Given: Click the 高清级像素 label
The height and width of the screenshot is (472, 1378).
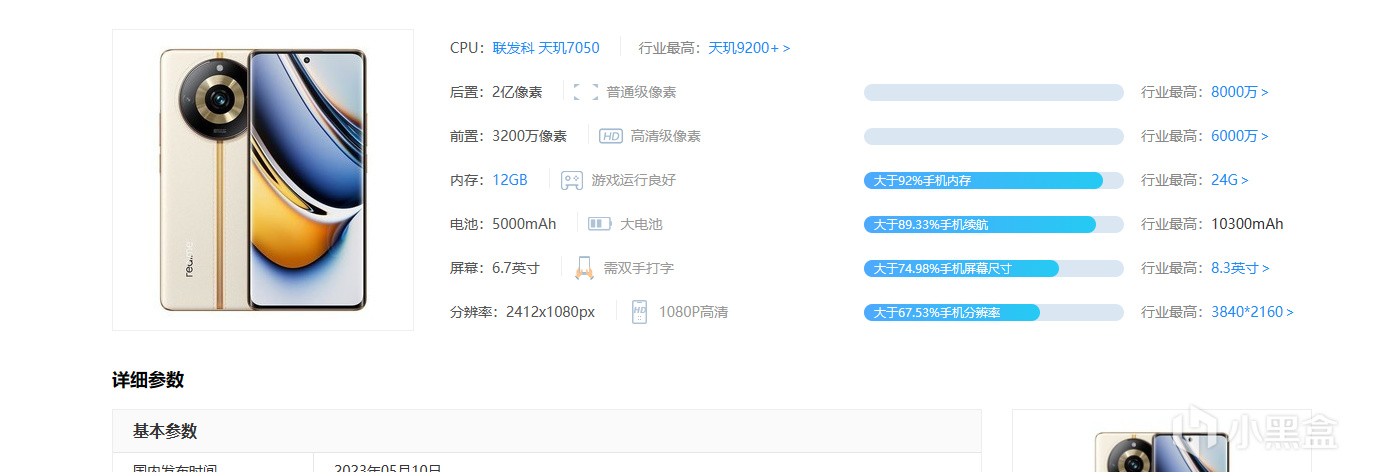Looking at the screenshot, I should (666, 136).
